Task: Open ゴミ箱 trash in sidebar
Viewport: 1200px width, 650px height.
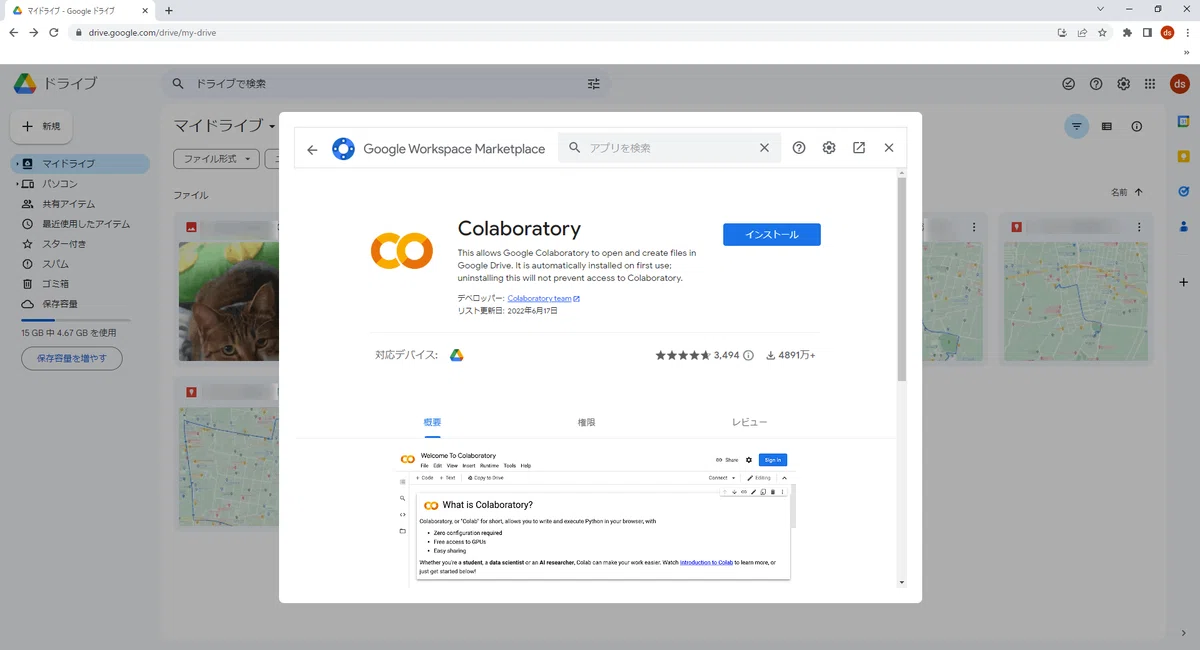Action: coord(55,284)
